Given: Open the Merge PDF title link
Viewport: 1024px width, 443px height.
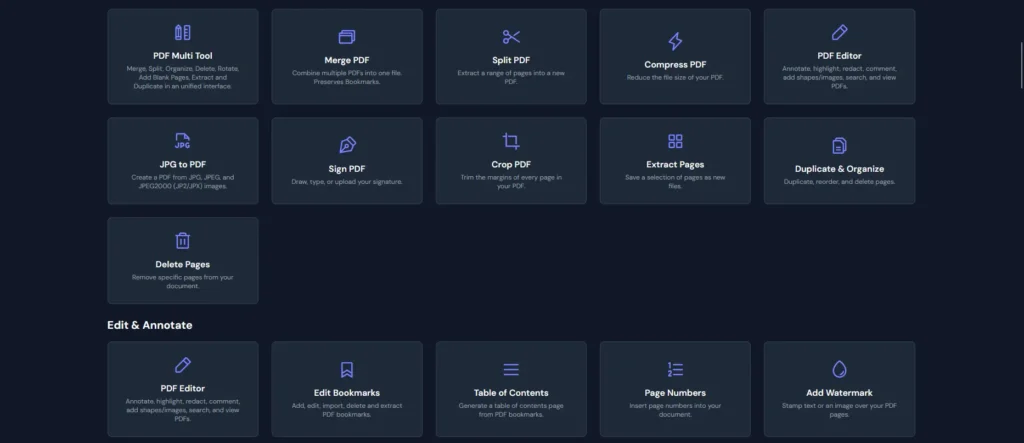Looking at the screenshot, I should point(347,60).
